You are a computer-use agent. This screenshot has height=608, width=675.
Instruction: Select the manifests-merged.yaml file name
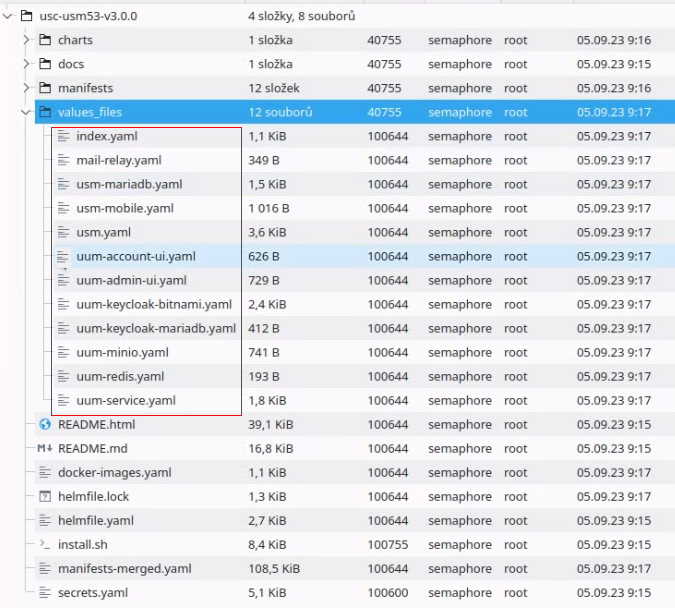coord(124,569)
